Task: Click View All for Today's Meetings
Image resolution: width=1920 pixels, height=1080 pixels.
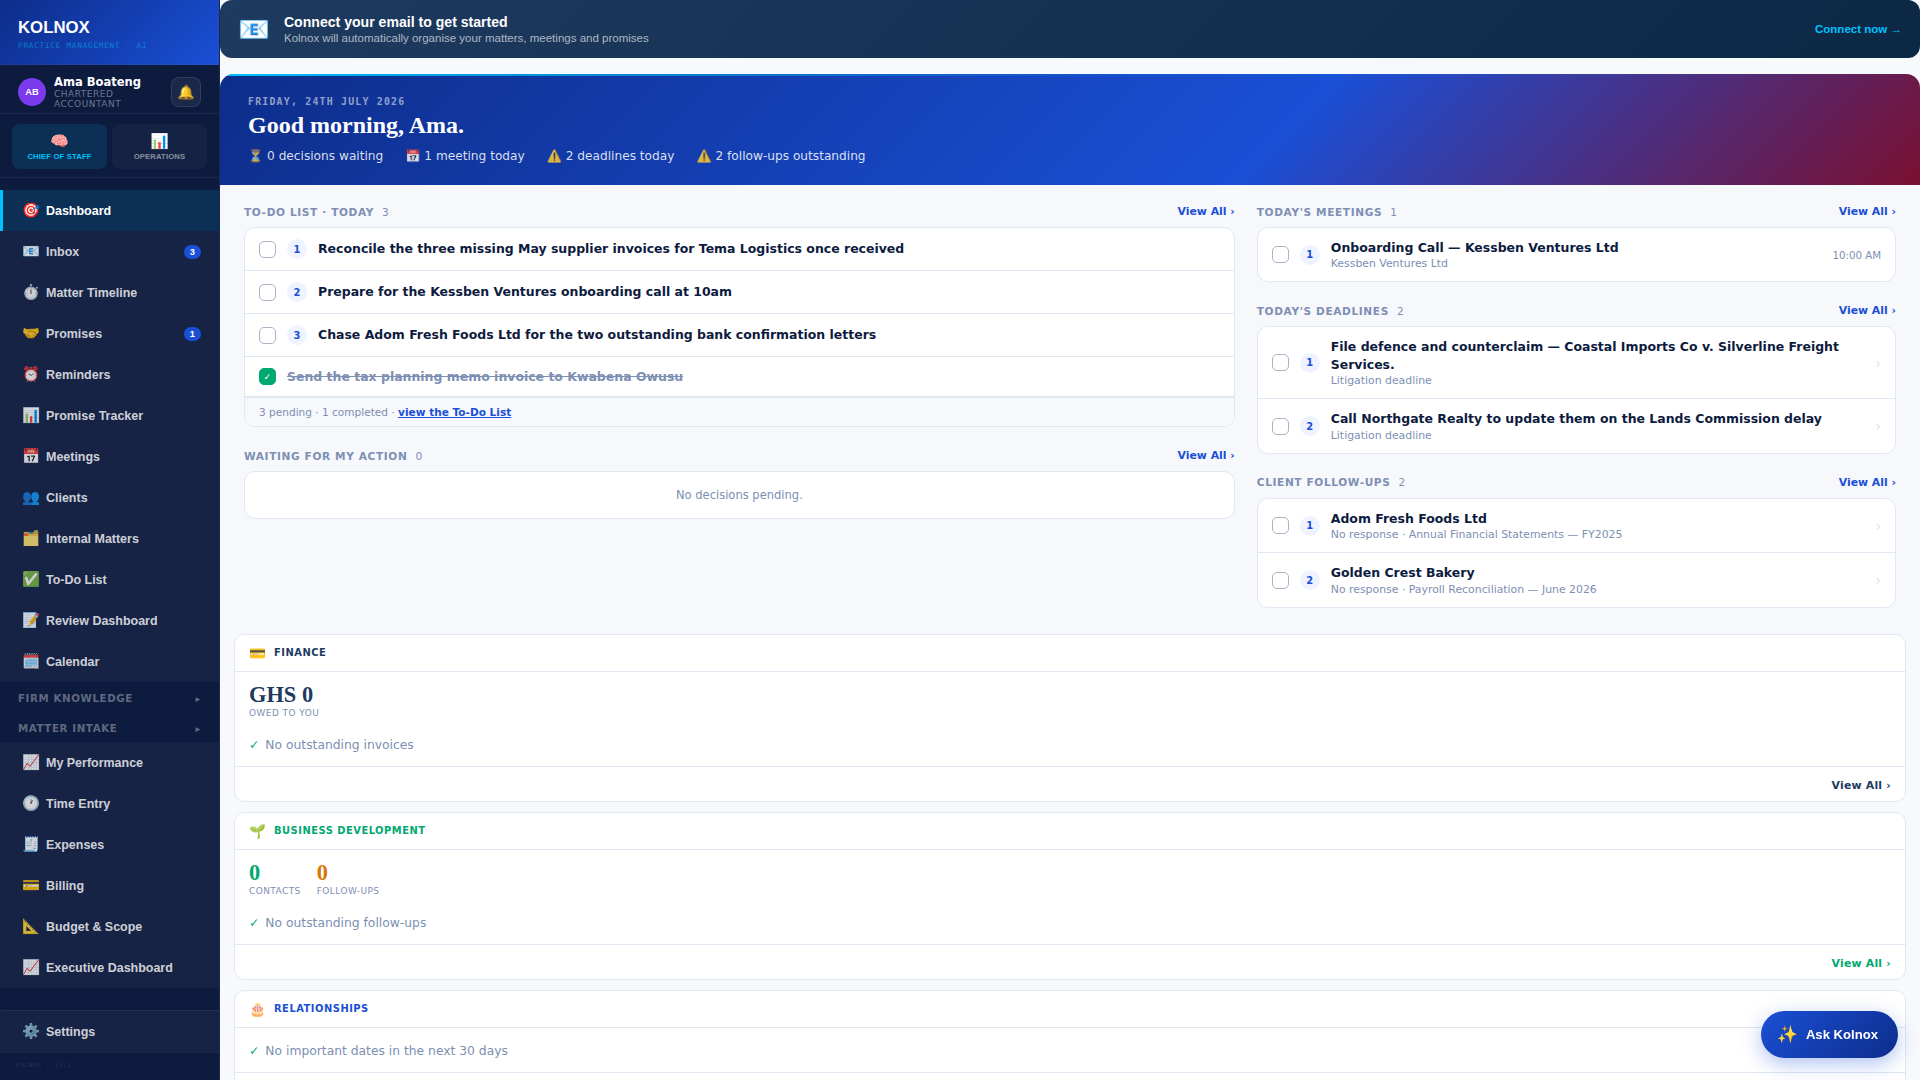Action: pyautogui.click(x=1866, y=211)
